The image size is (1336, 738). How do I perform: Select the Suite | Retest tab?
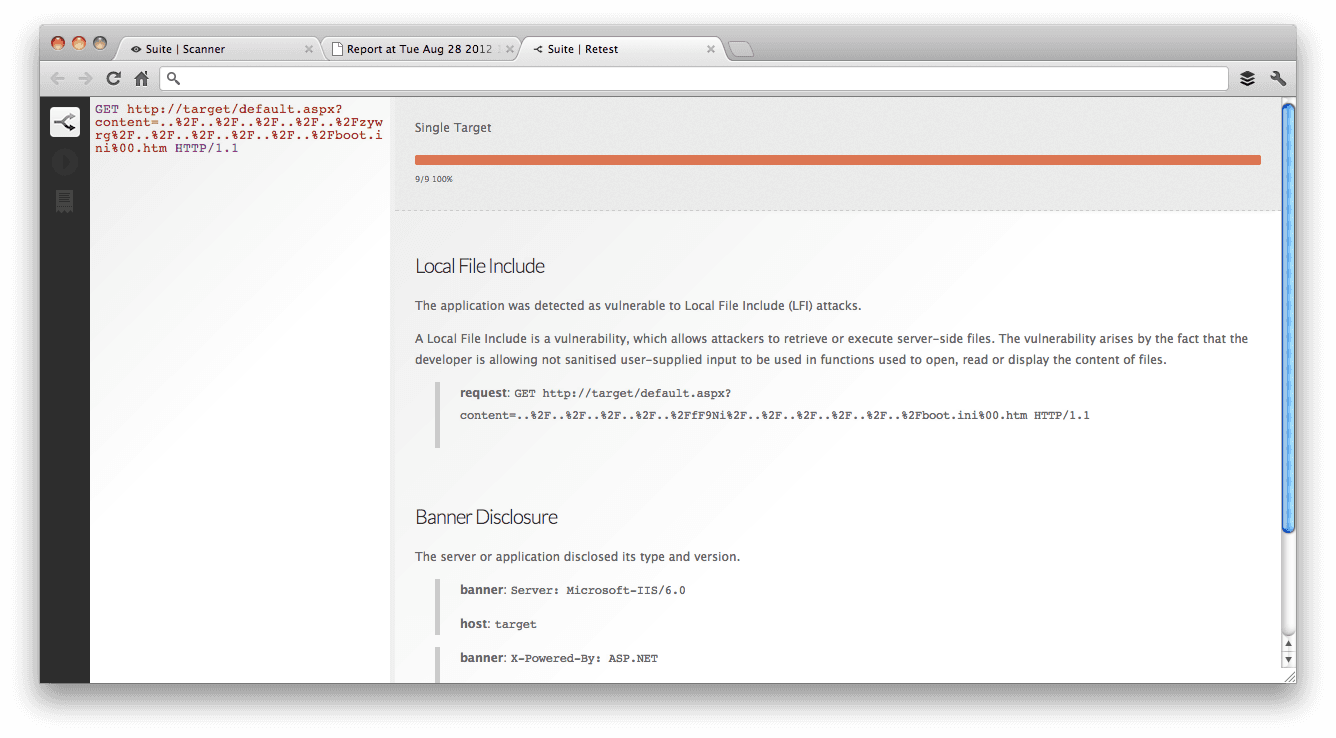(x=622, y=49)
